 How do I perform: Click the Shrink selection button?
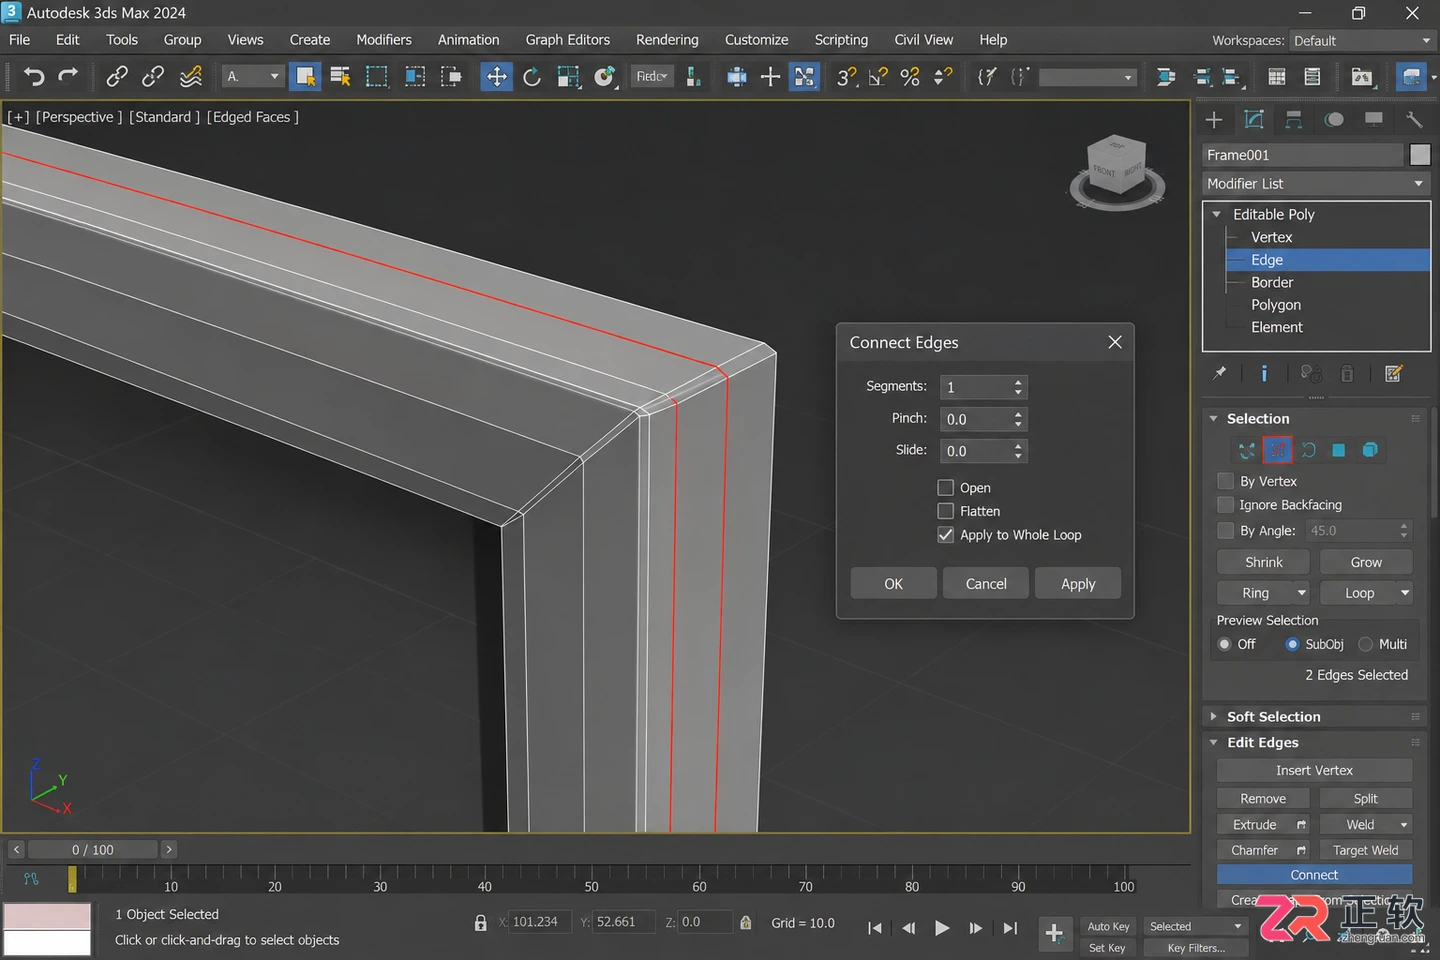coord(1264,563)
